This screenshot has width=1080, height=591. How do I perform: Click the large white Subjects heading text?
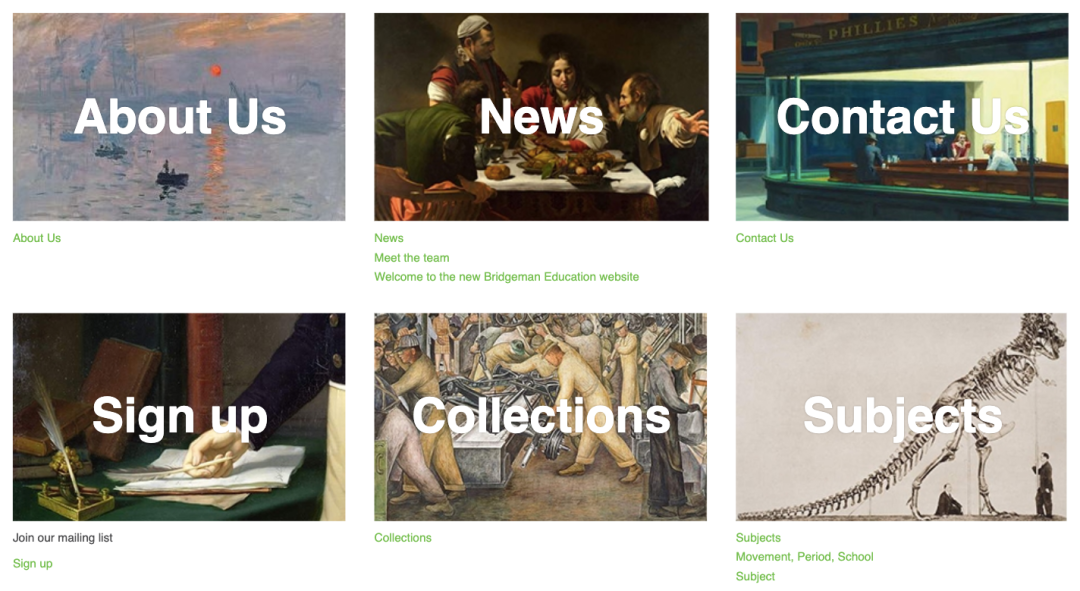coord(902,418)
